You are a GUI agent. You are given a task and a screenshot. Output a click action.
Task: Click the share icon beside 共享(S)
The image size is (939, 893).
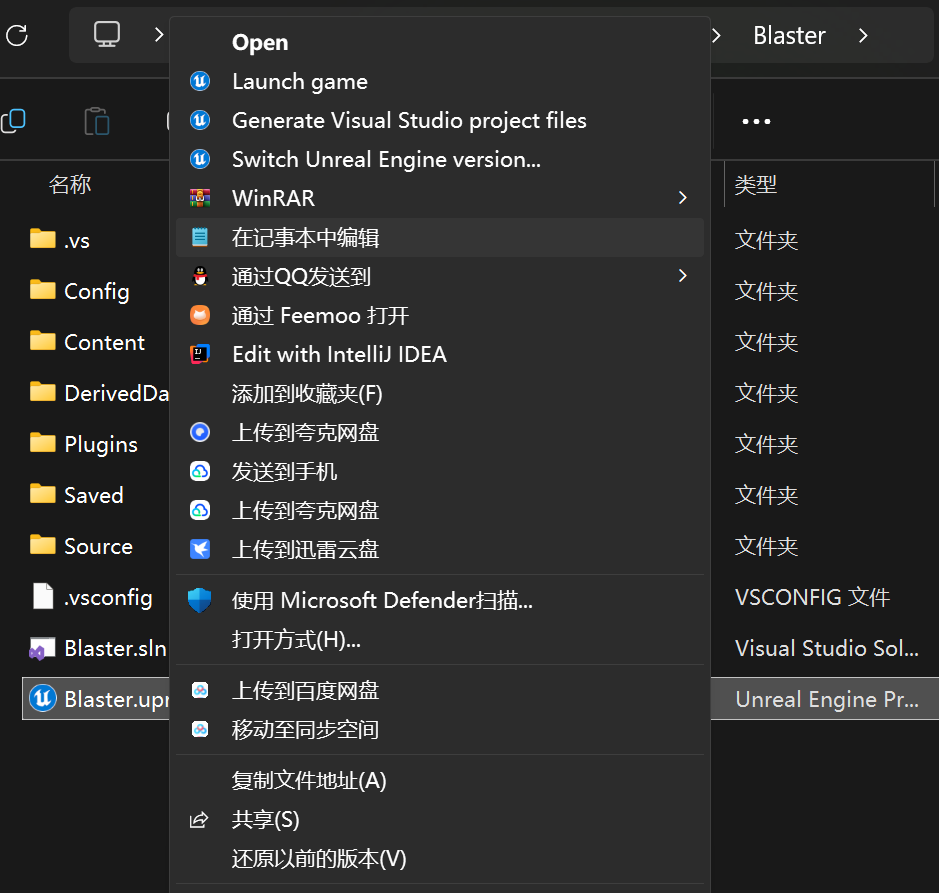pyautogui.click(x=199, y=819)
